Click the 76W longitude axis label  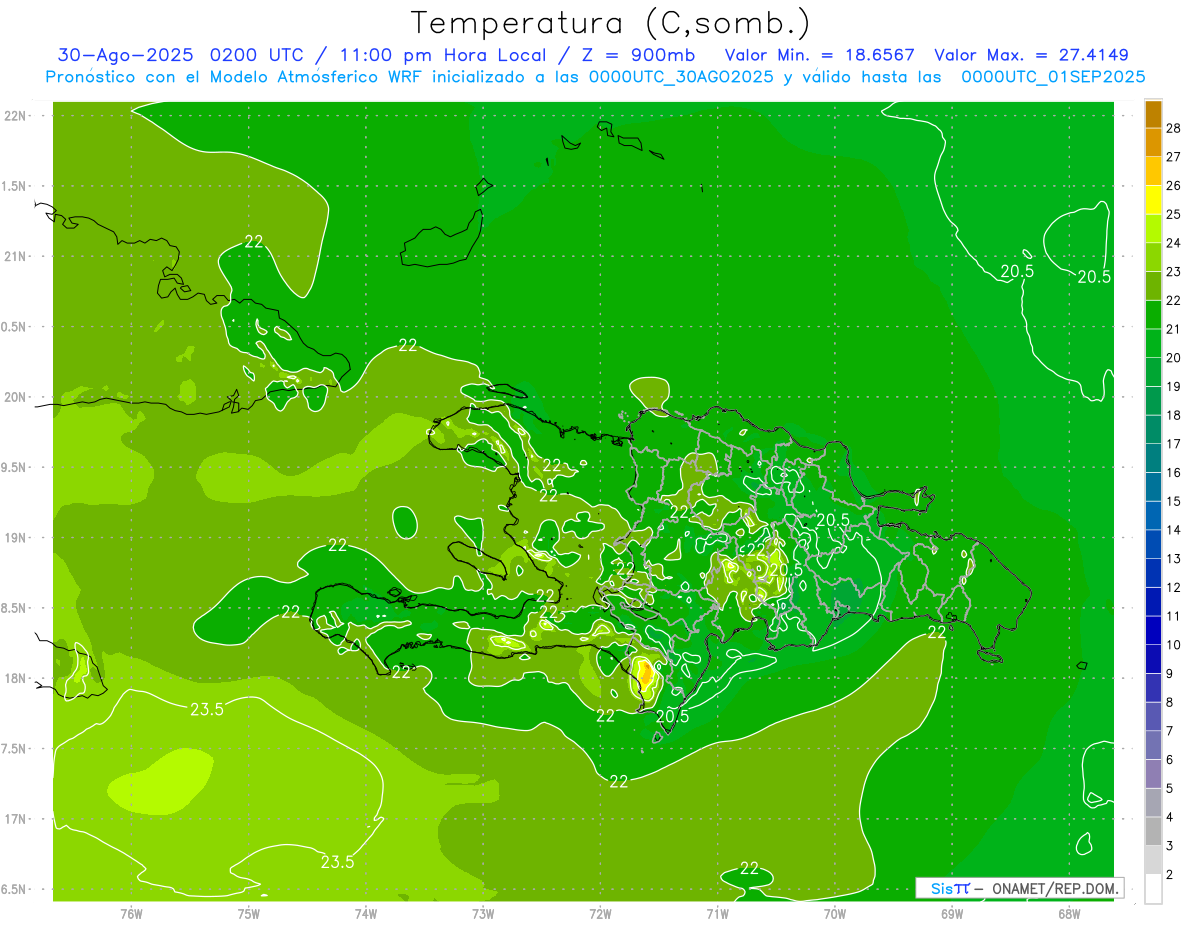coord(131,914)
